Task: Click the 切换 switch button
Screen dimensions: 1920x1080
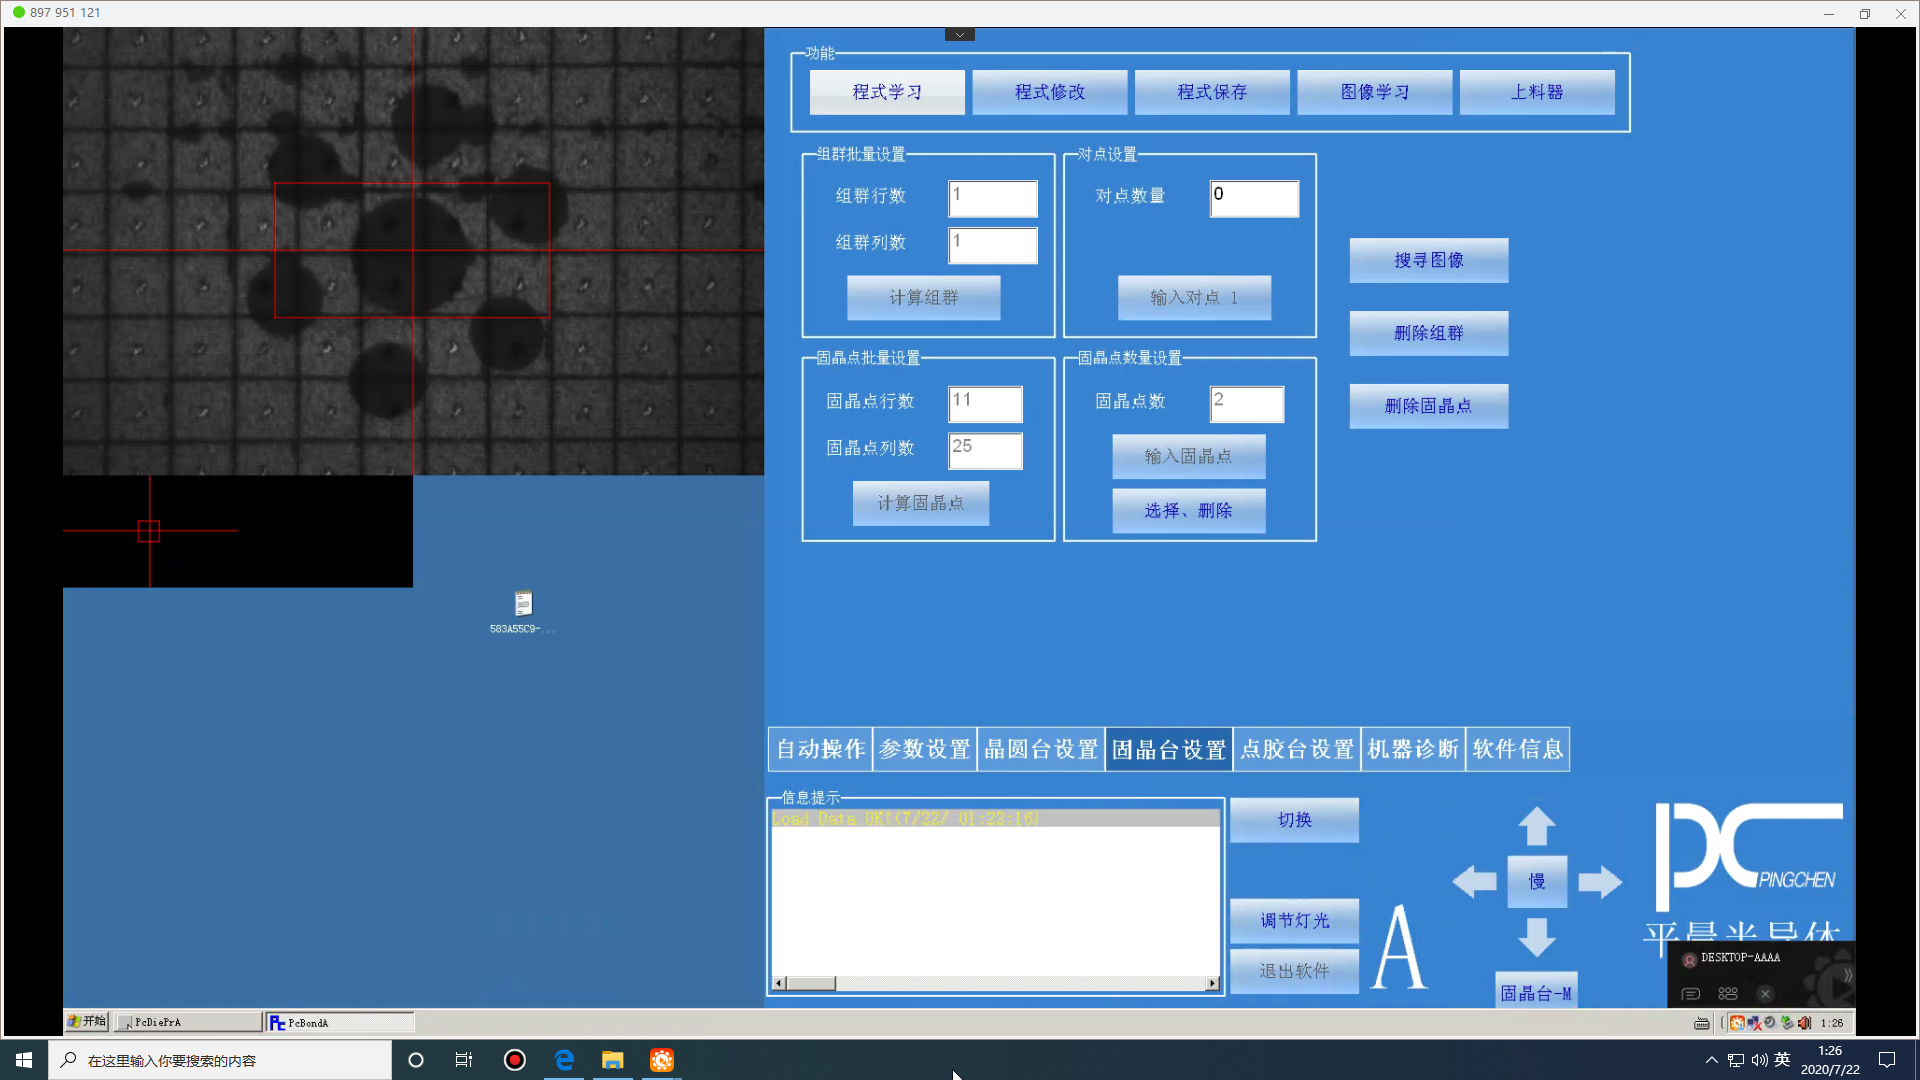Action: click(x=1294, y=820)
